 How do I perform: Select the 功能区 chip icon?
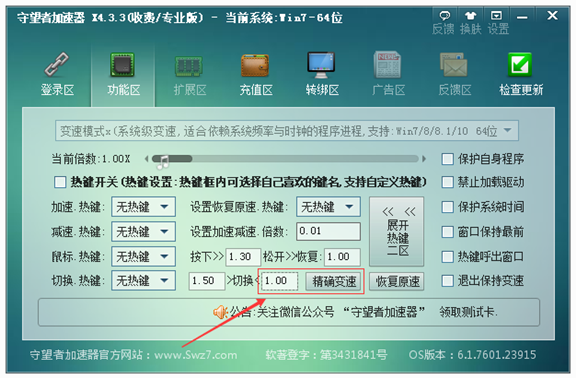[x=123, y=65]
